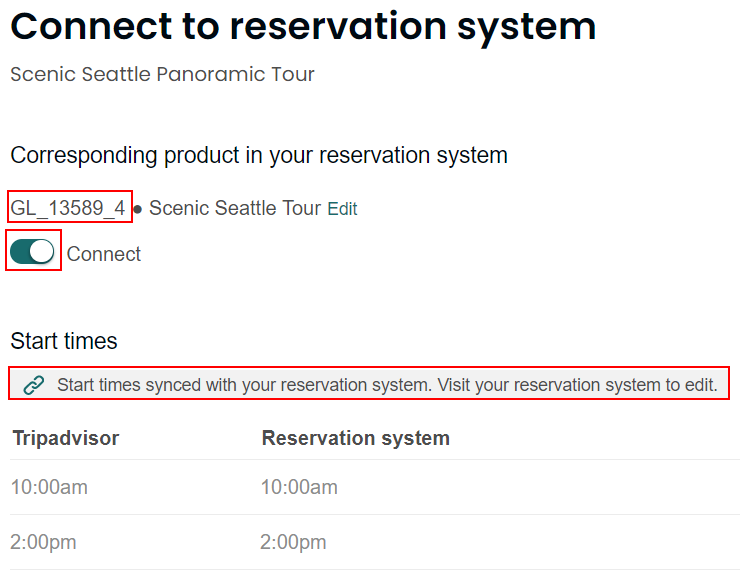
Task: Click the Tripadvisor 2:00pm start time
Action: [x=43, y=542]
